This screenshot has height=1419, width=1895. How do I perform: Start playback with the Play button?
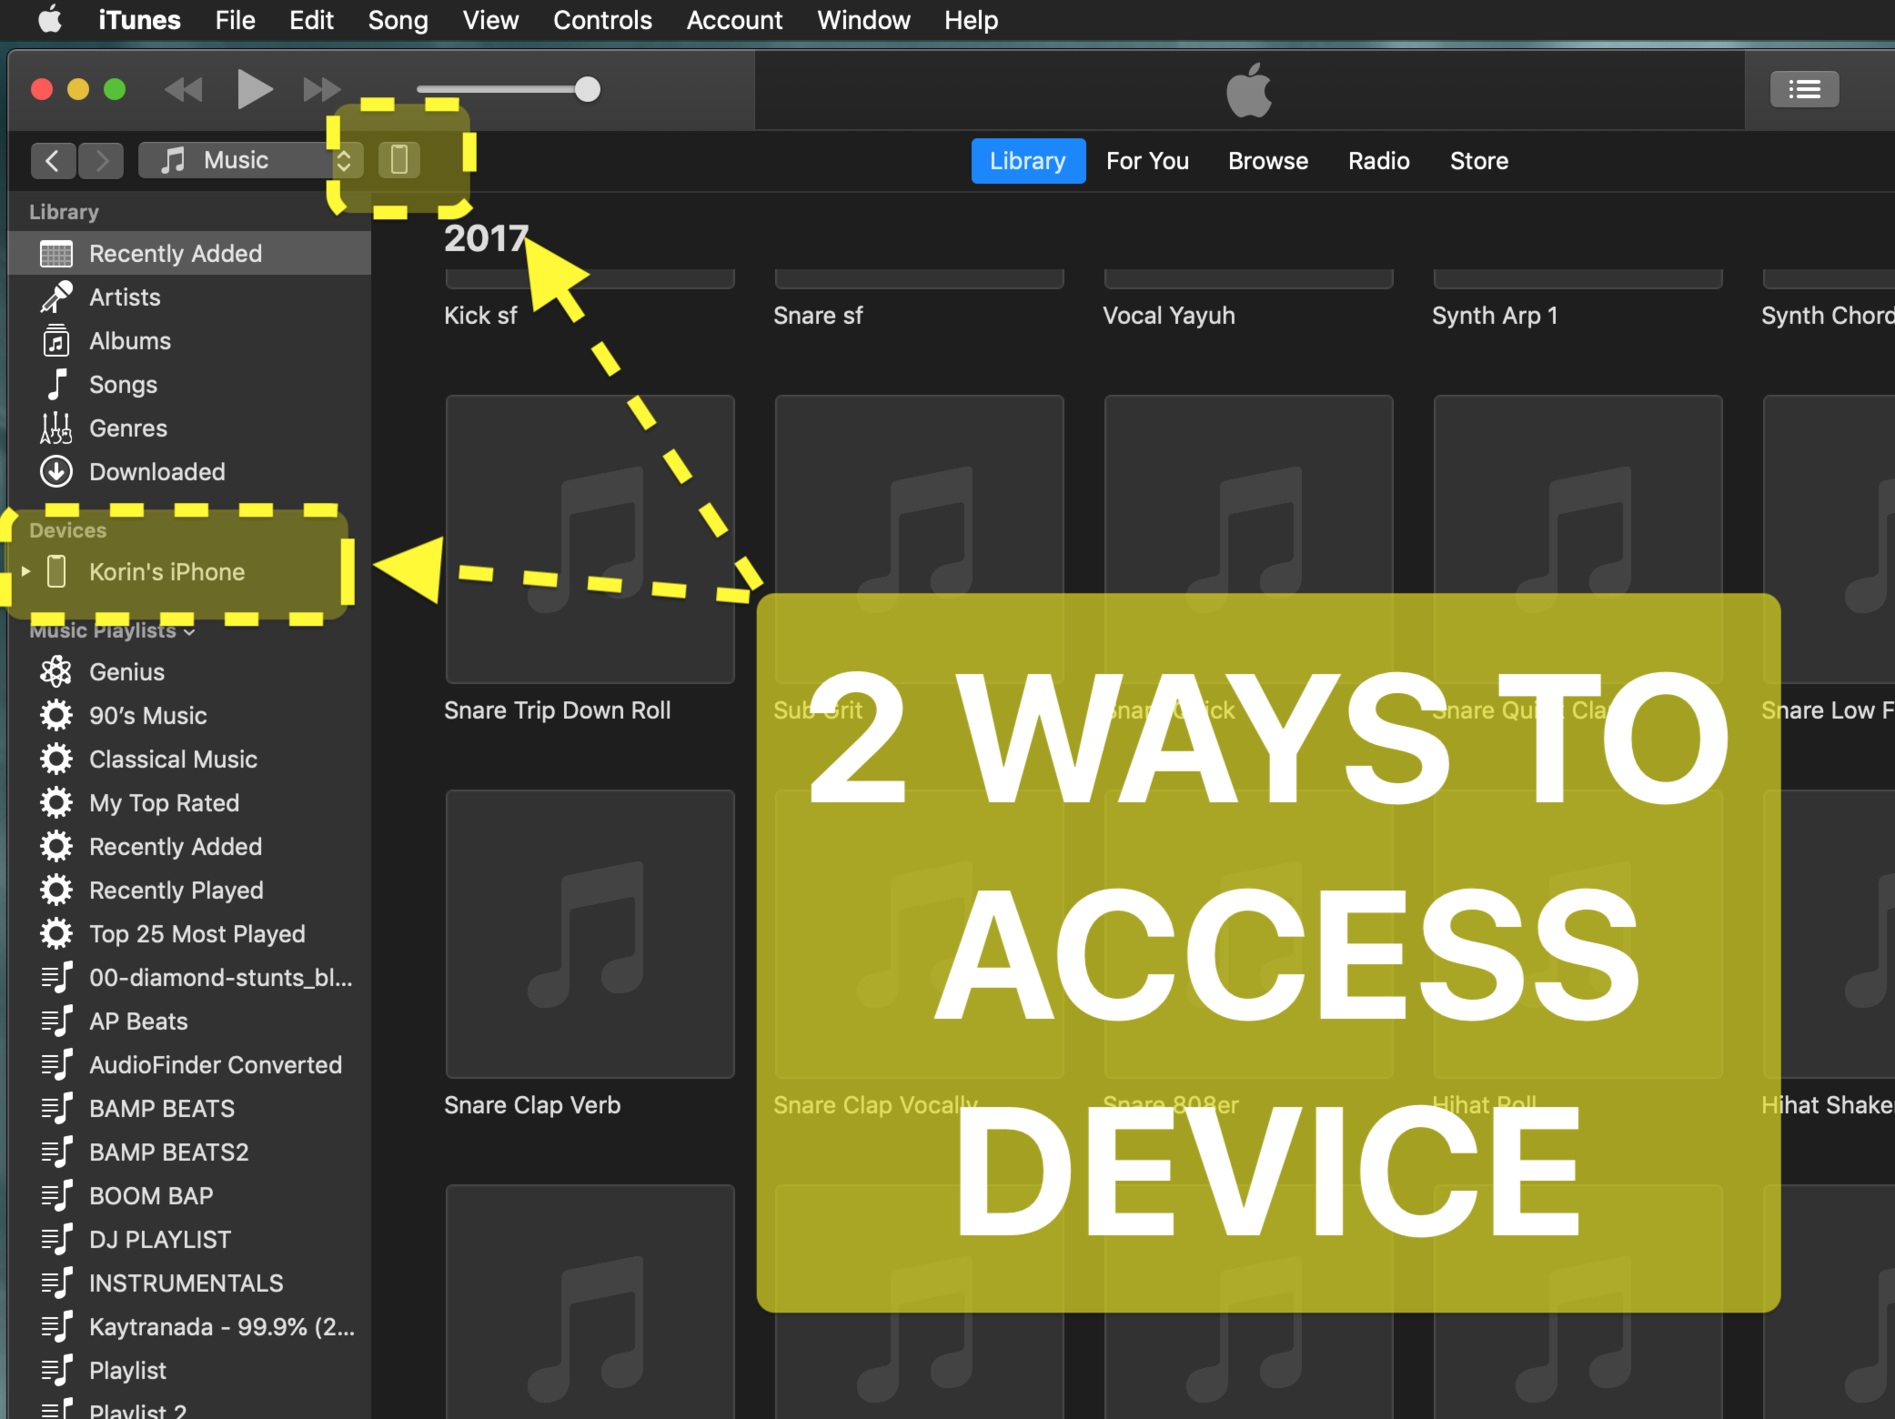pyautogui.click(x=254, y=89)
